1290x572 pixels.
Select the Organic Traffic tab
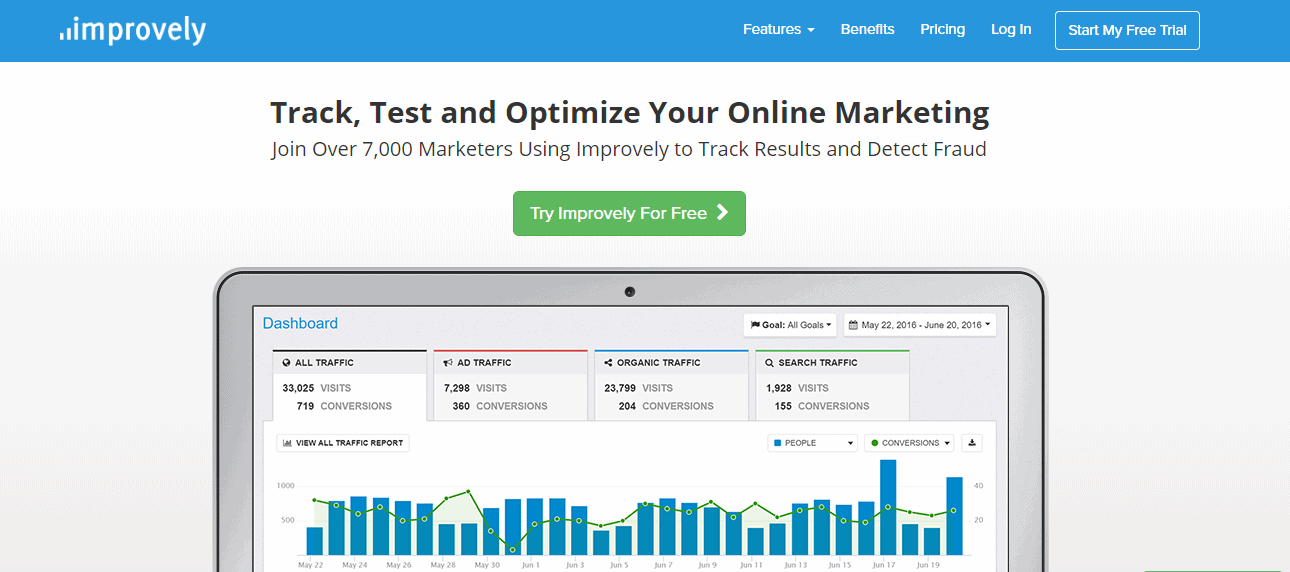click(x=671, y=385)
